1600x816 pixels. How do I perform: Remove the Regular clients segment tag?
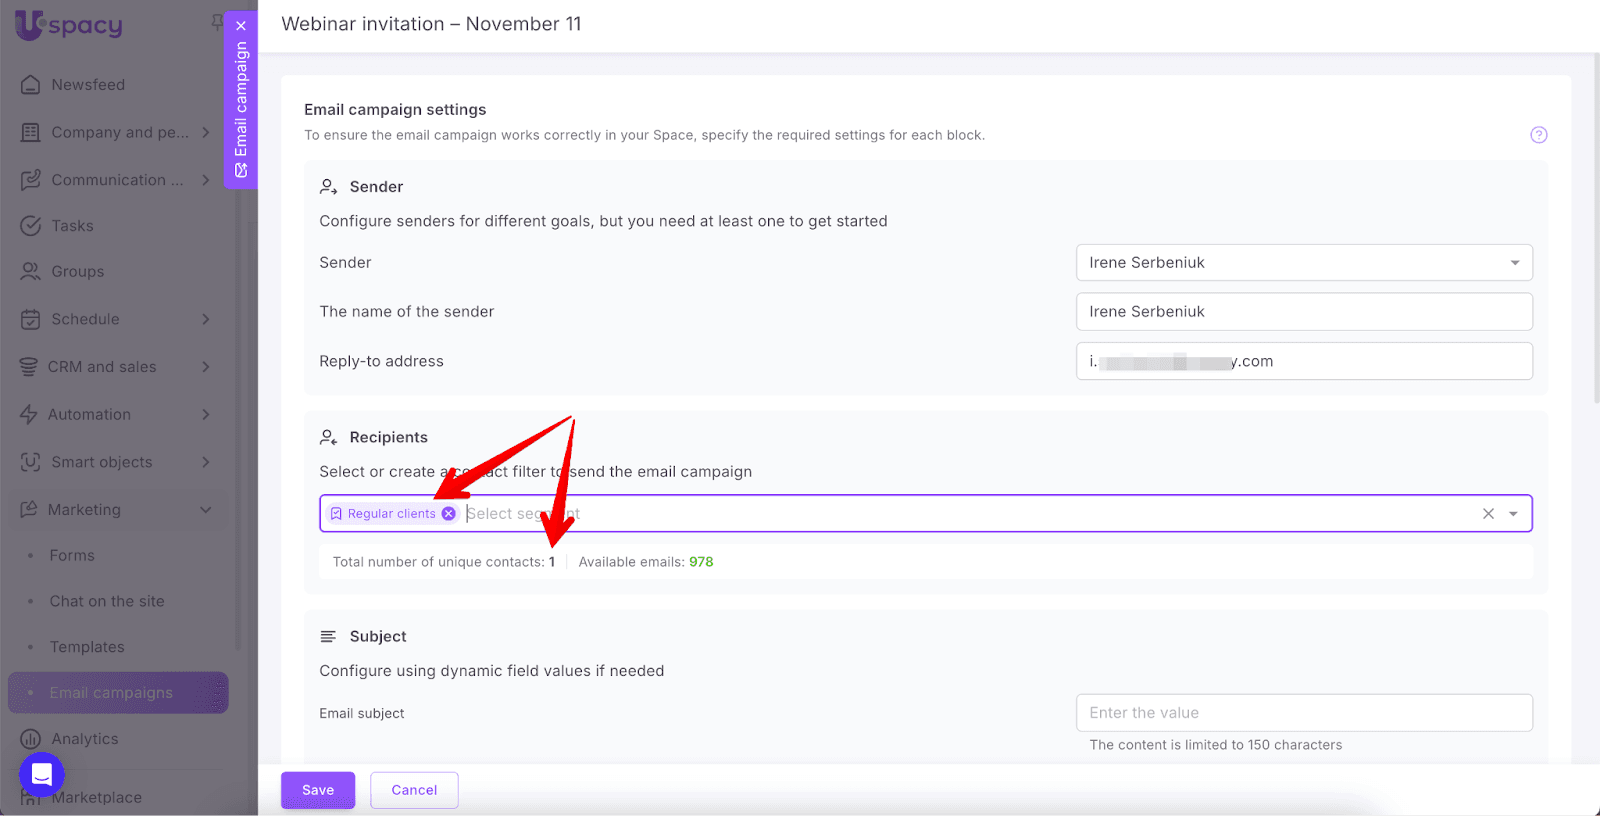click(x=449, y=514)
